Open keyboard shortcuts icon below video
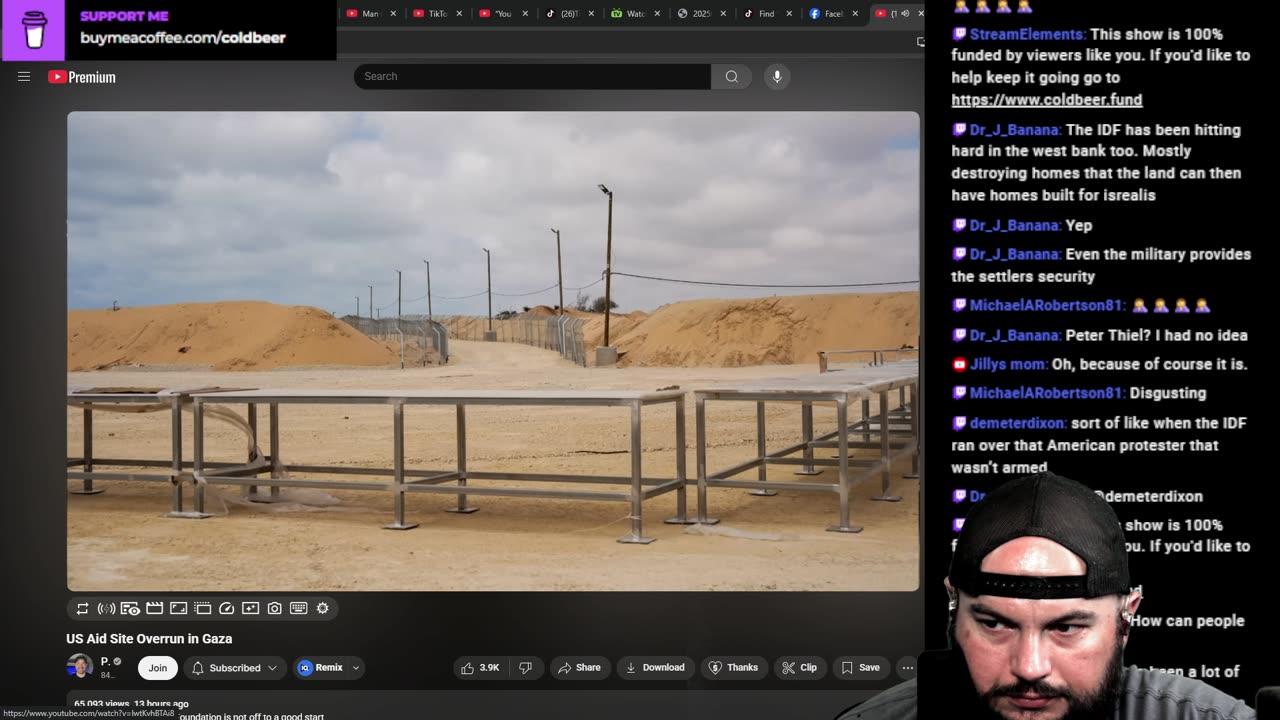 click(298, 608)
